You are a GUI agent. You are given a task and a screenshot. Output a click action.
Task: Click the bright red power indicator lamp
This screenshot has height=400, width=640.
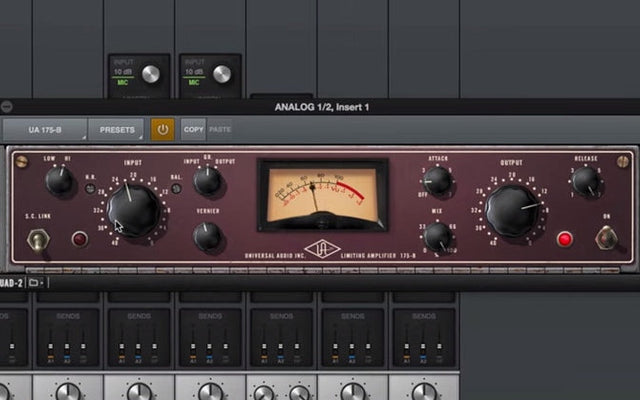pos(565,239)
